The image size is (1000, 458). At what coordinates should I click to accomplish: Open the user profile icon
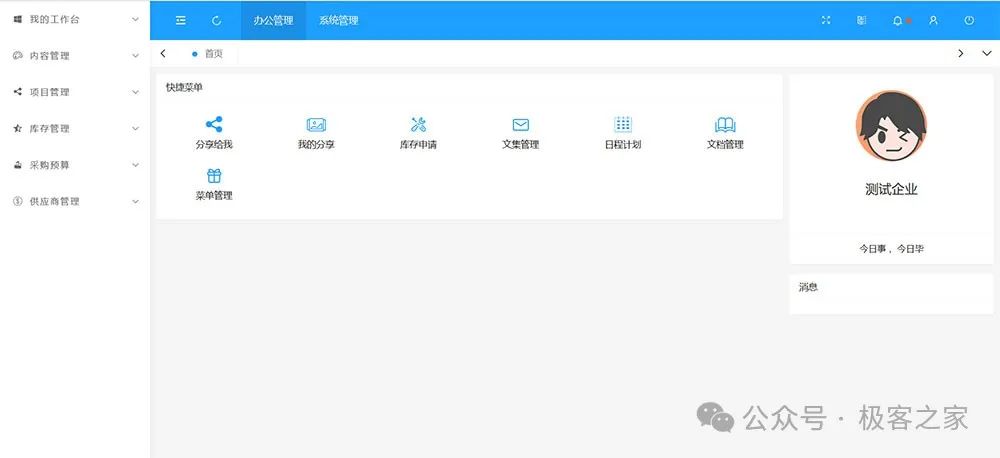click(x=933, y=20)
